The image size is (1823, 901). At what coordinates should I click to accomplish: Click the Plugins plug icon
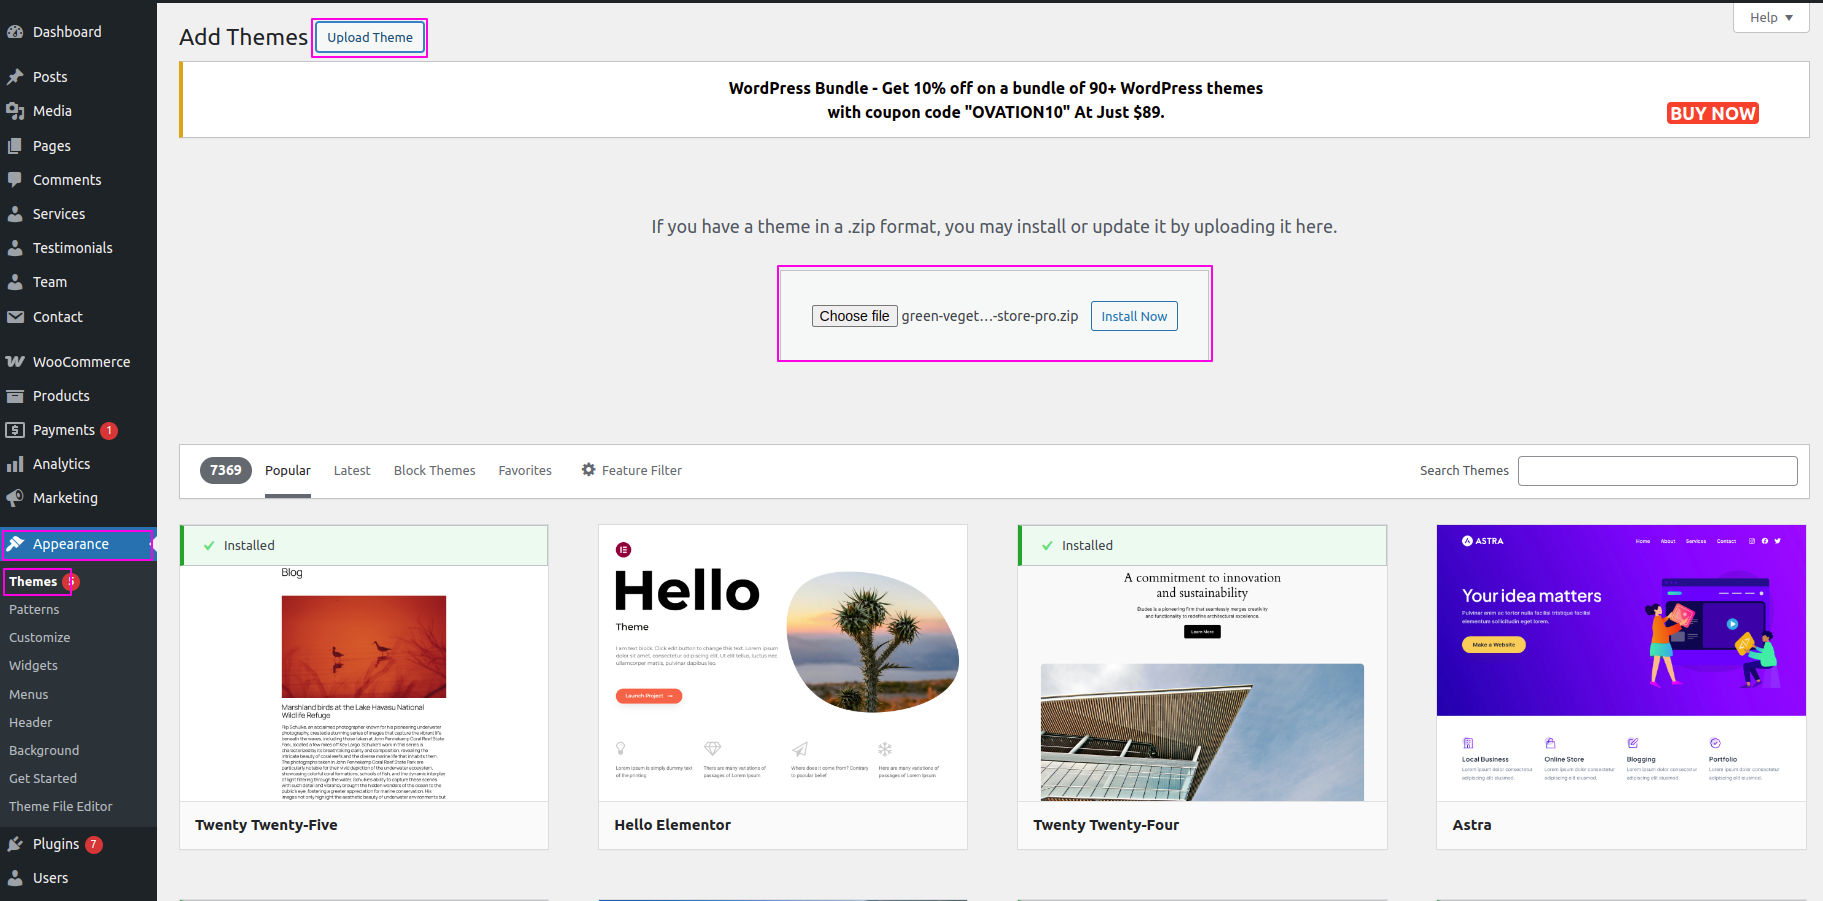point(15,844)
